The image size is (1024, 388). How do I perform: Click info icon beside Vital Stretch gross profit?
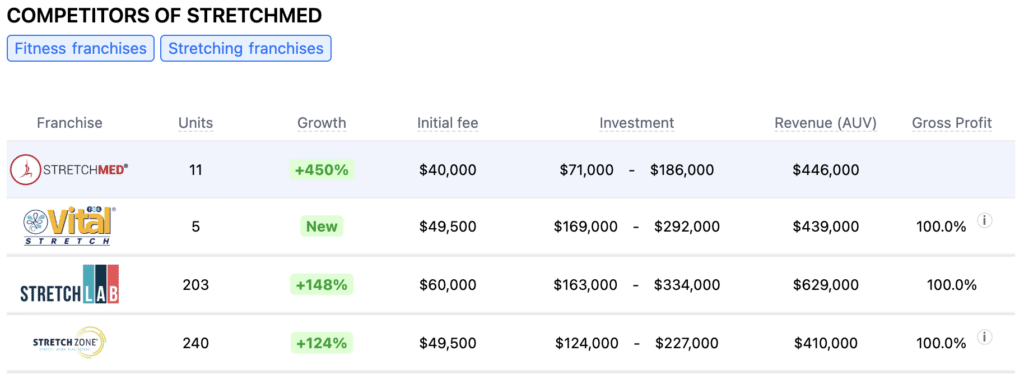coord(984,221)
